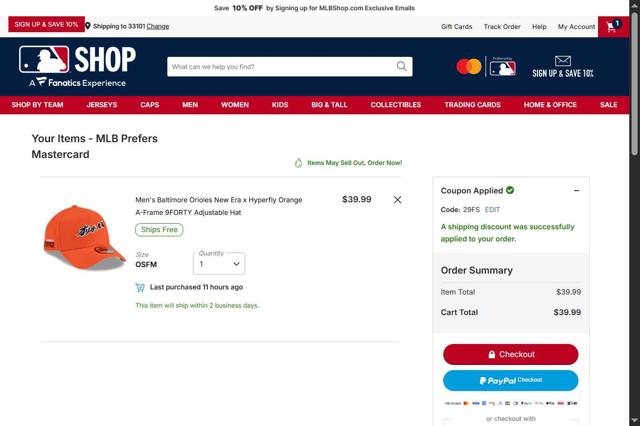640x426 pixels.
Task: Remove the Orioles hat with X icon
Action: pos(397,200)
